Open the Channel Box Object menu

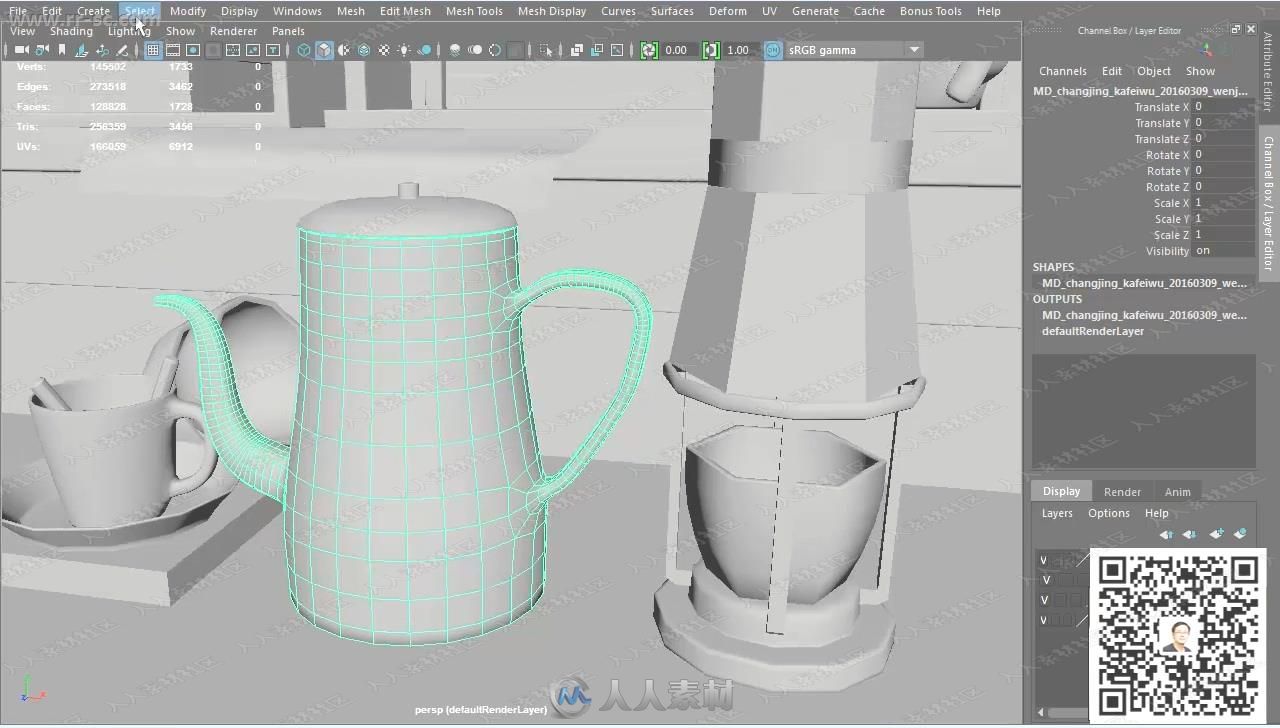(x=1153, y=71)
